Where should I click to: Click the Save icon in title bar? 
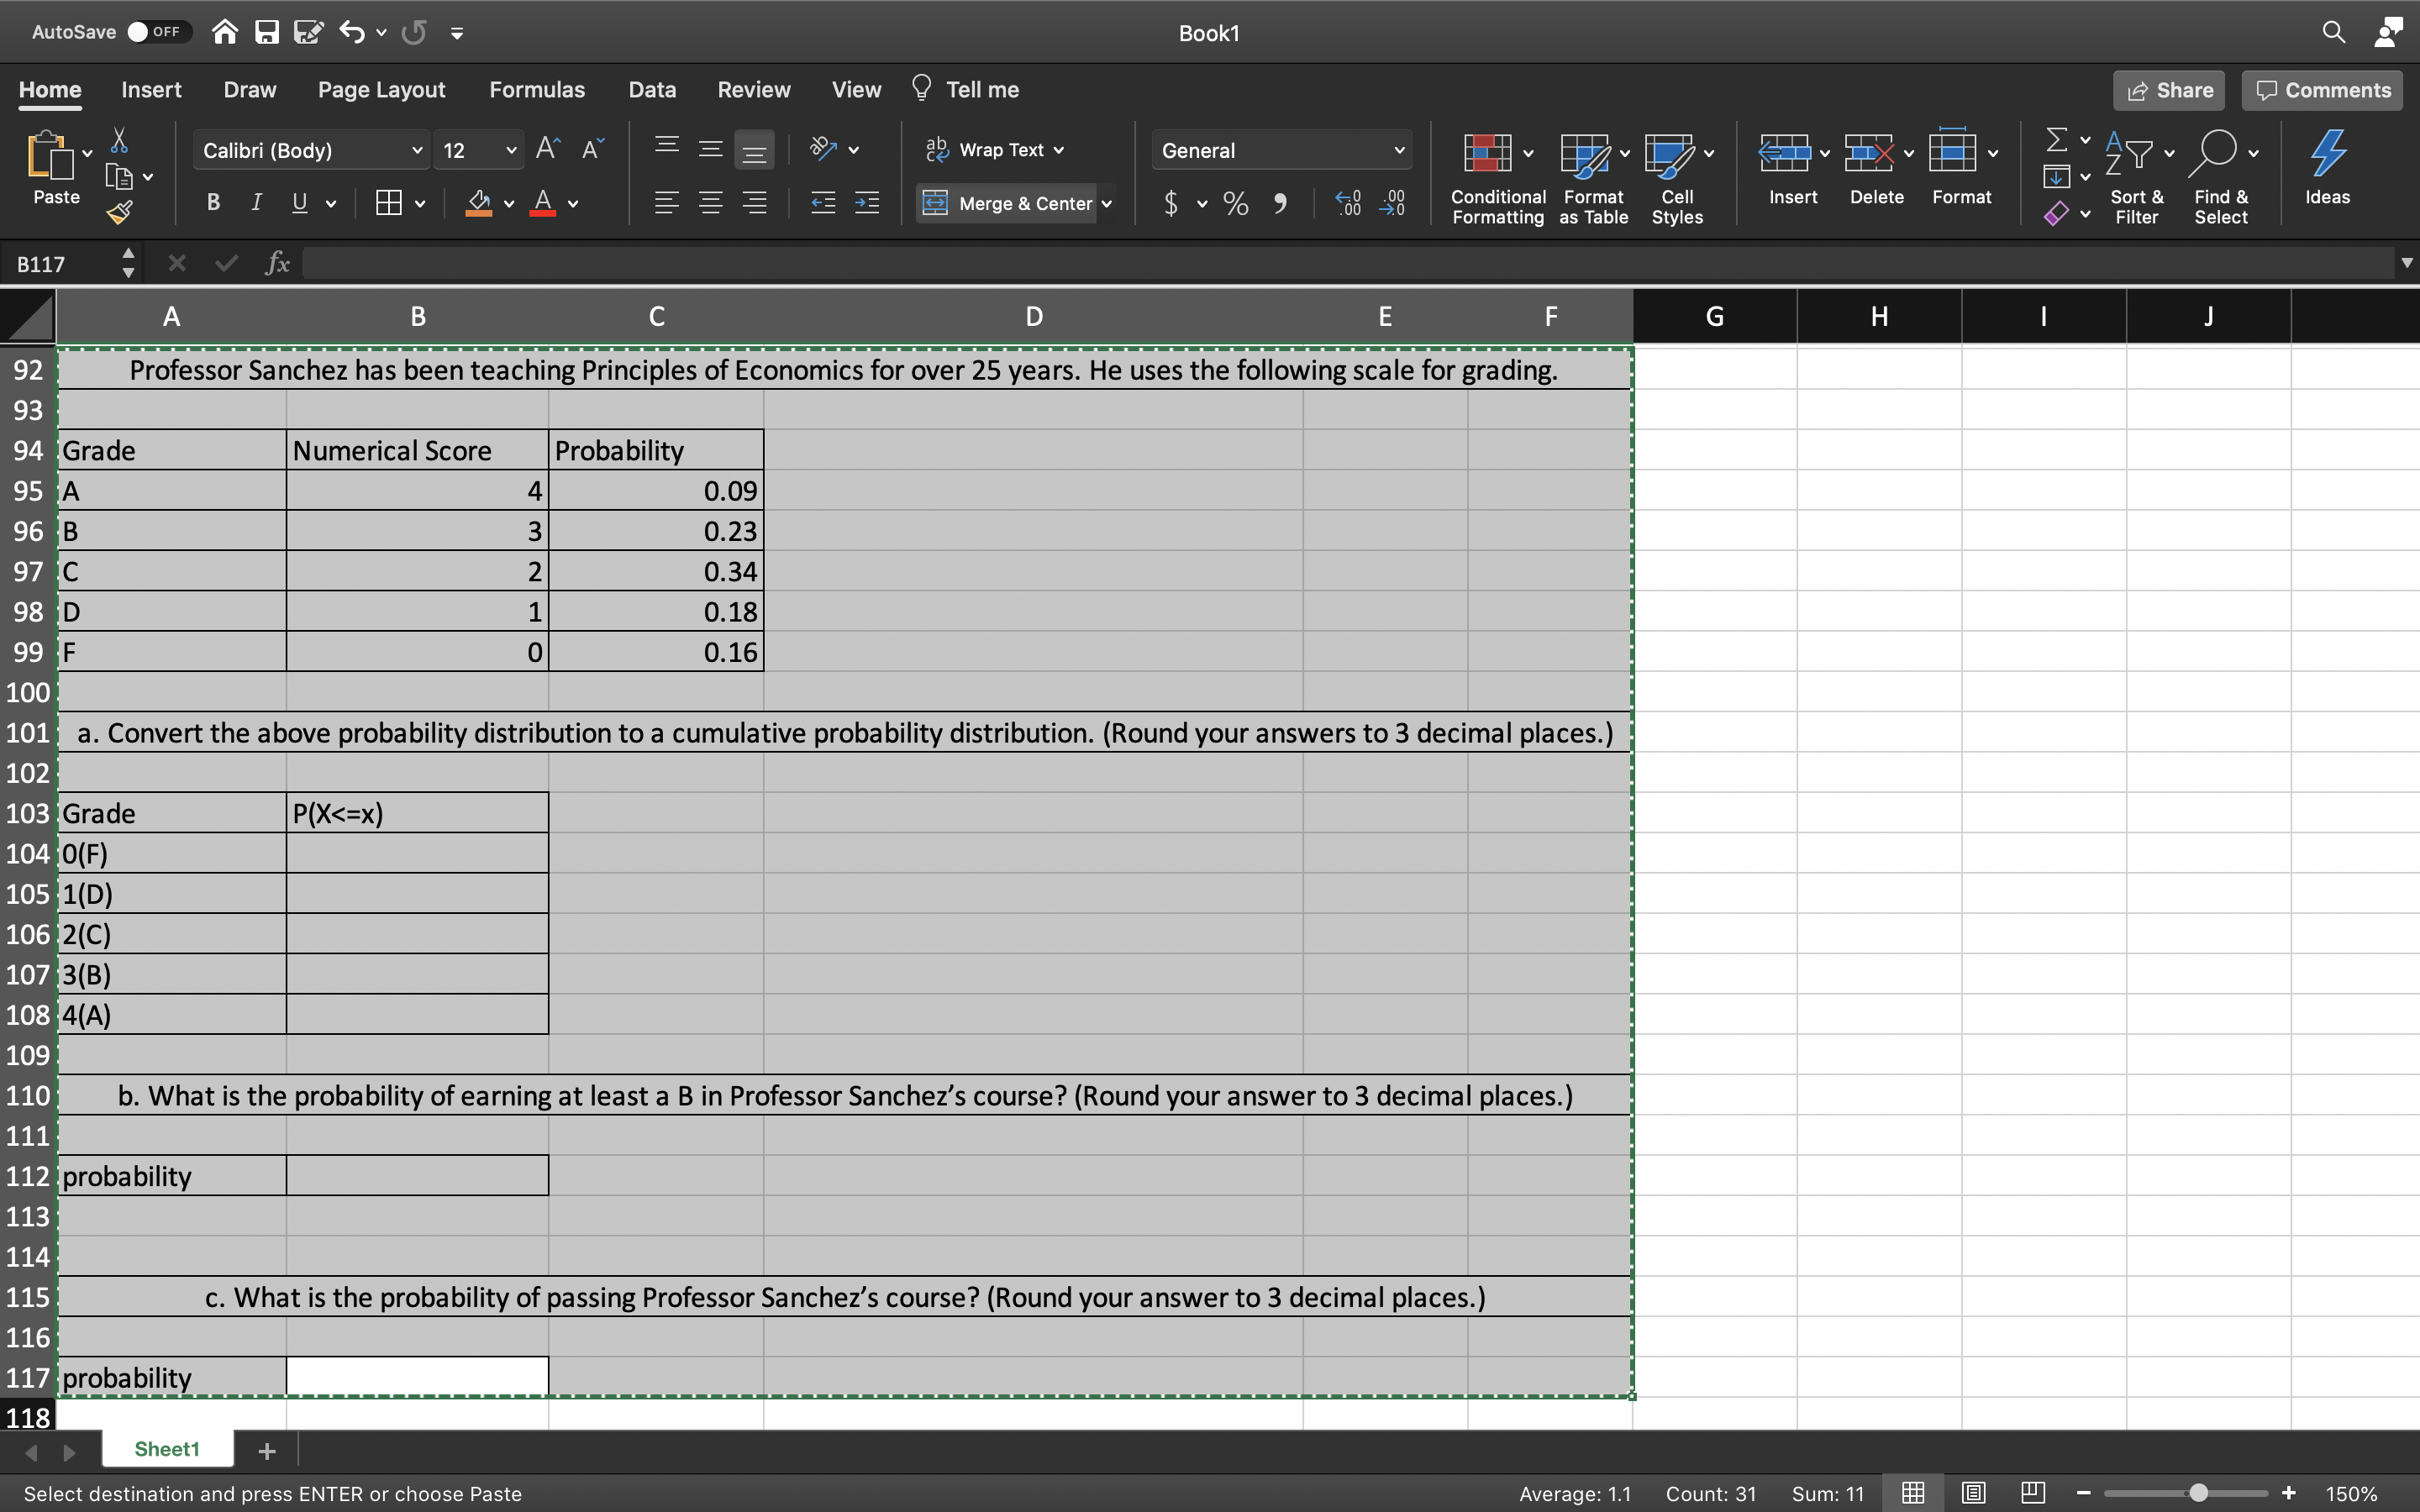click(x=266, y=32)
